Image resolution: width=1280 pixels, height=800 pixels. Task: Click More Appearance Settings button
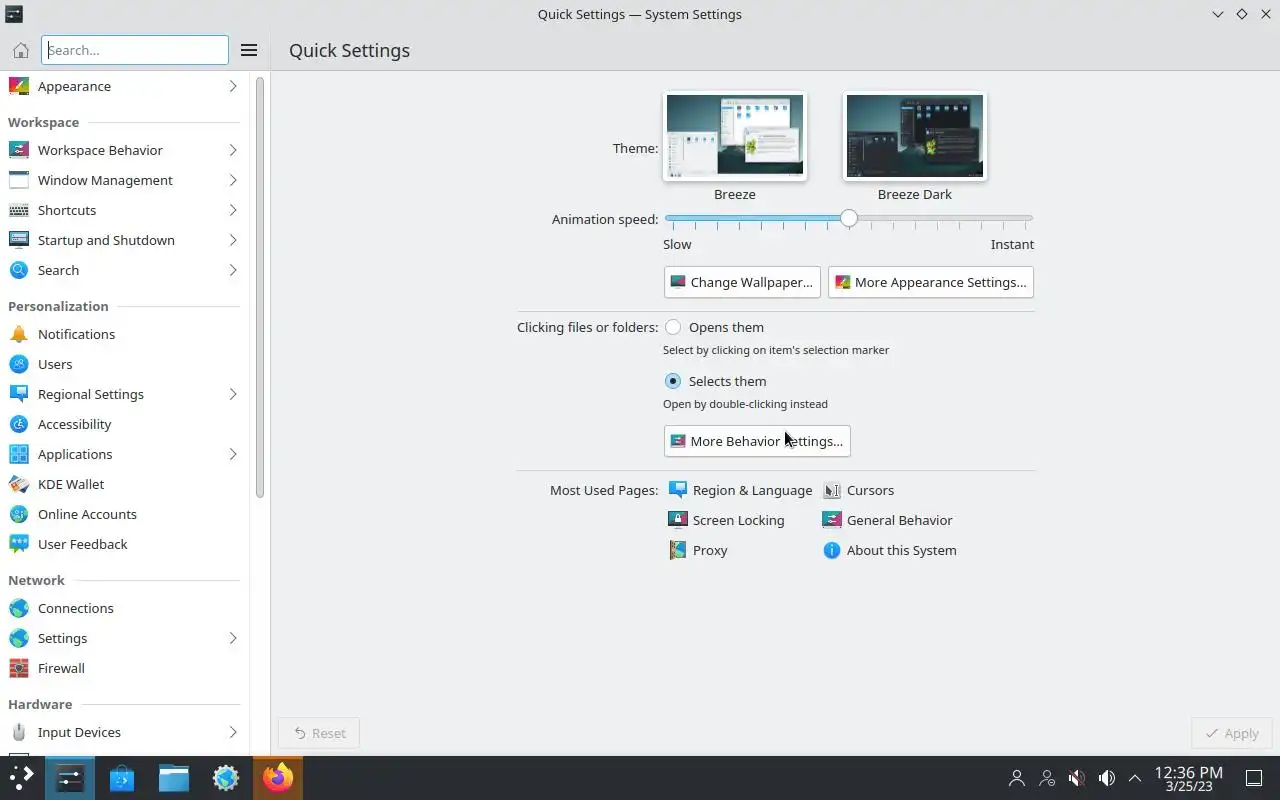tap(931, 282)
